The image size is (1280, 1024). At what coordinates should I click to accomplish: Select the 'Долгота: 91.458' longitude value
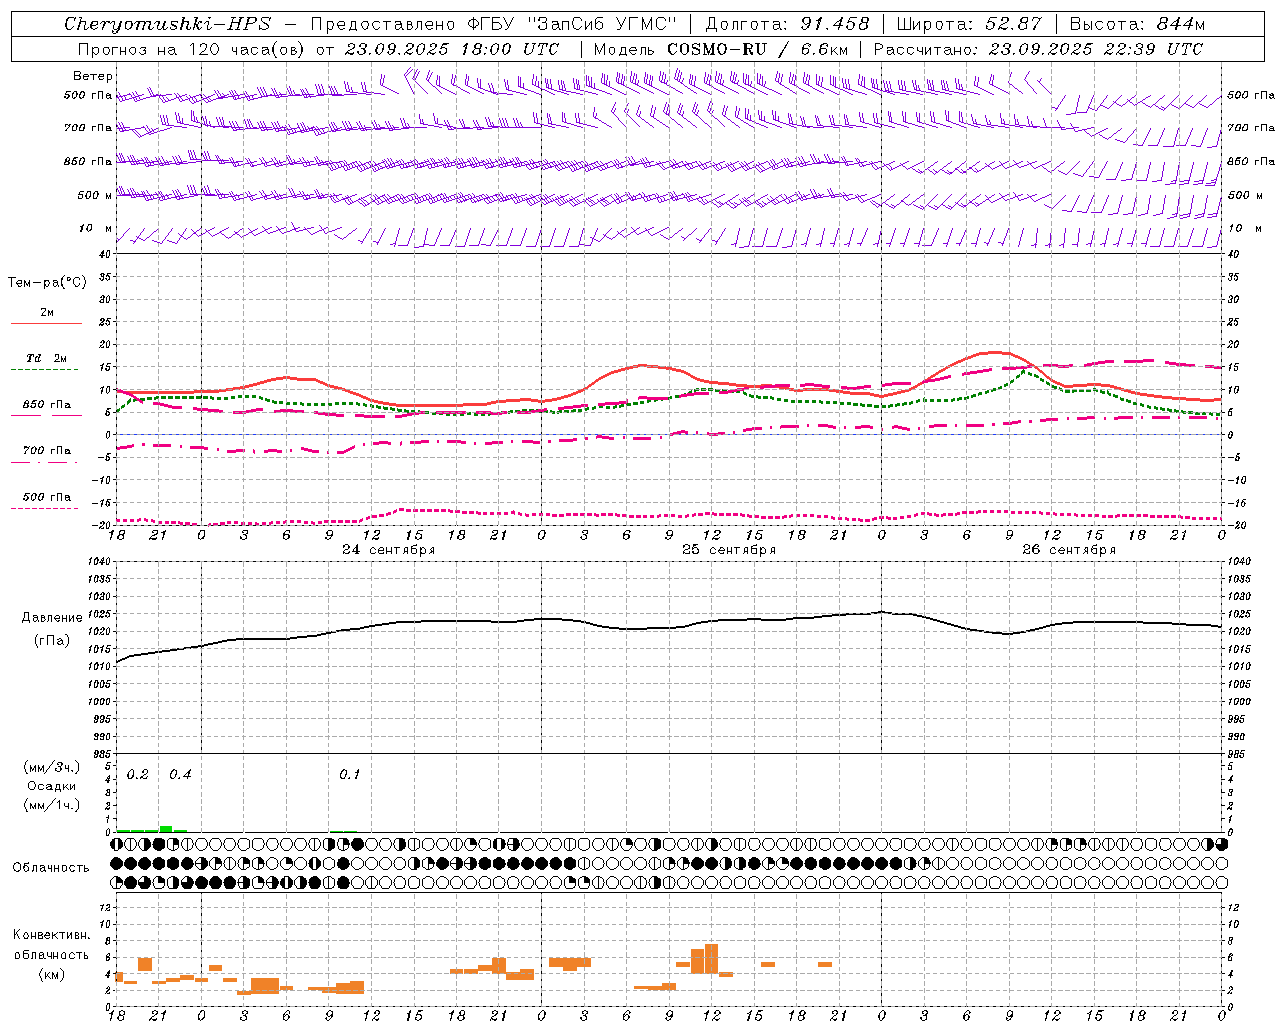(787, 24)
